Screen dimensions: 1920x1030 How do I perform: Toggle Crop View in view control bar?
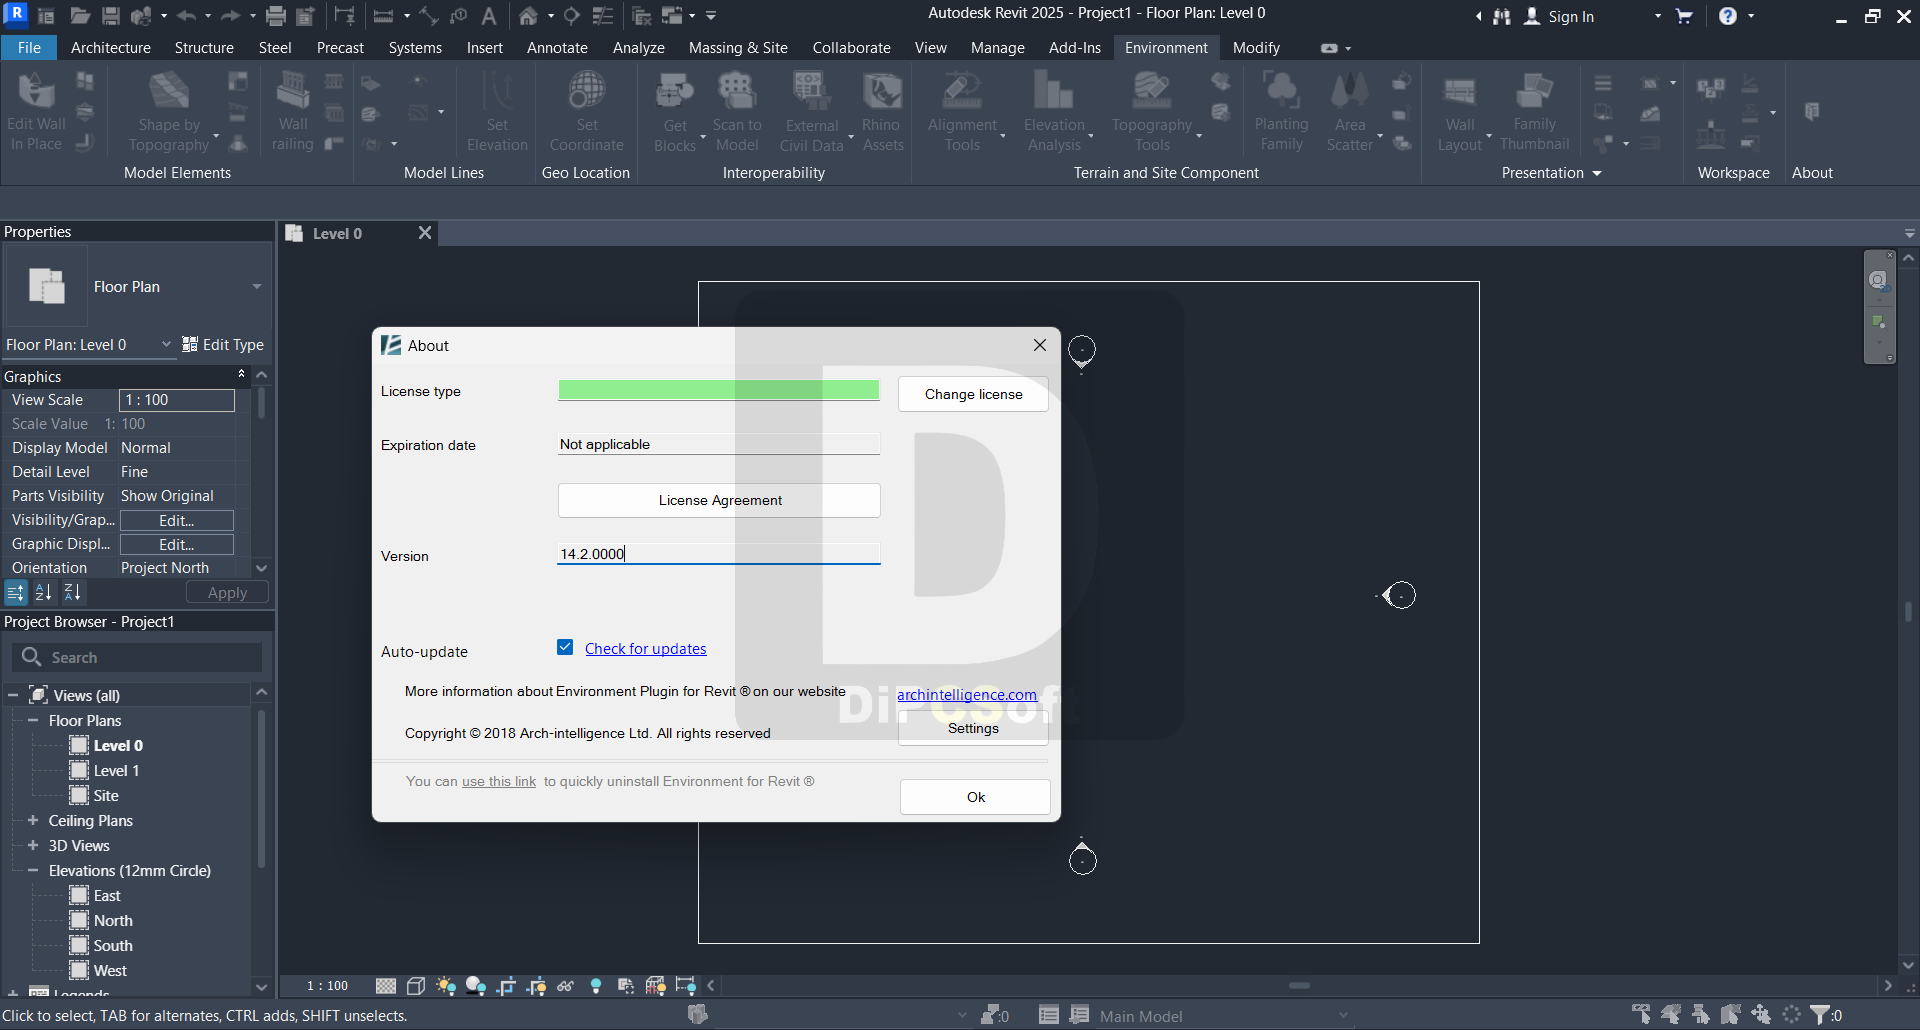click(x=506, y=986)
